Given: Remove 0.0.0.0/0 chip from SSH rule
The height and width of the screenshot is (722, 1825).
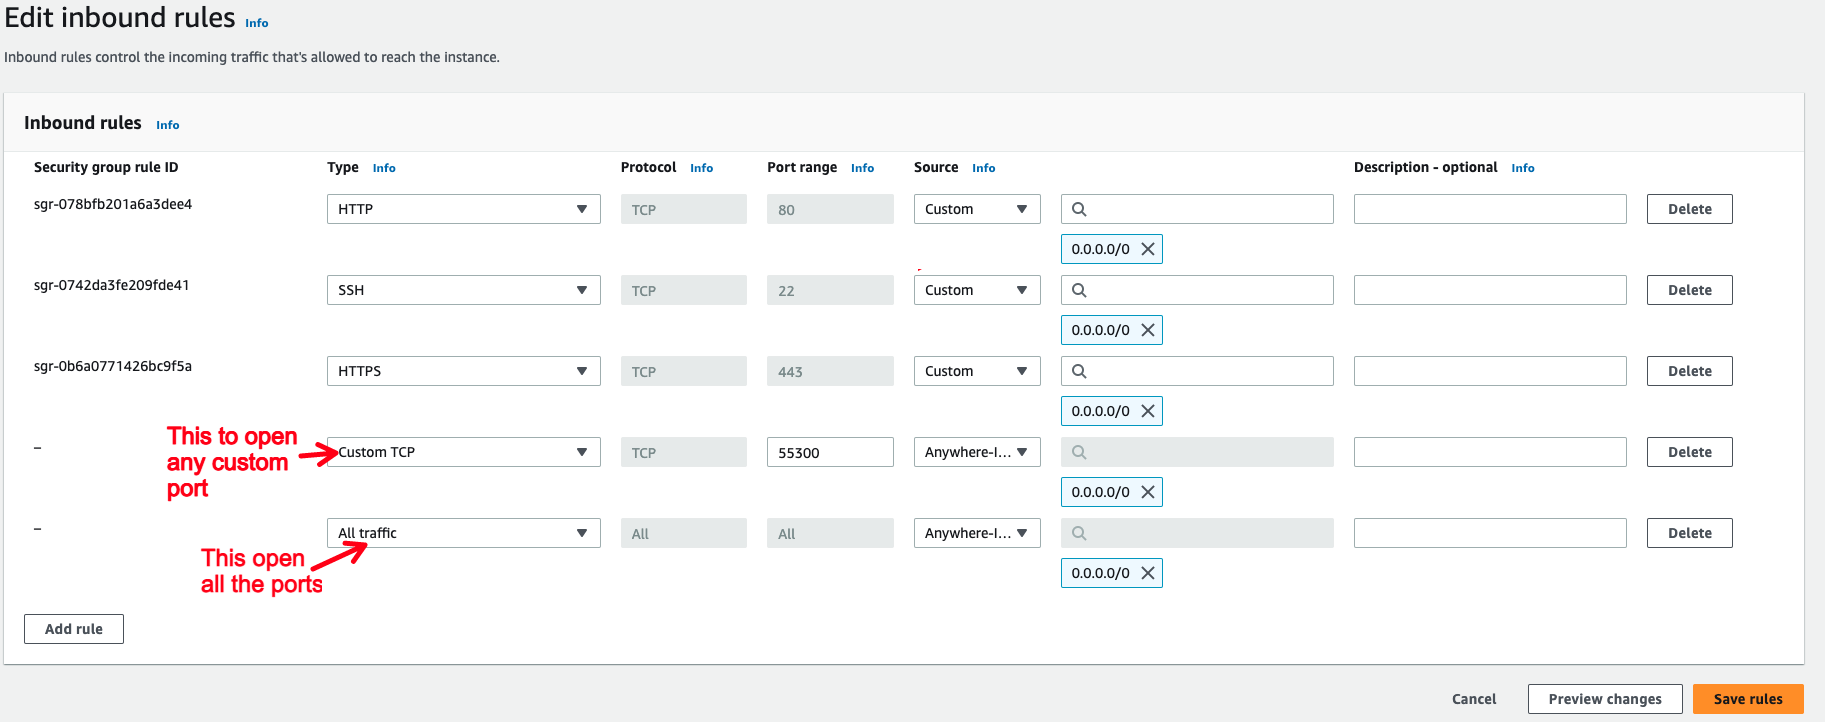Looking at the screenshot, I should click(x=1148, y=330).
